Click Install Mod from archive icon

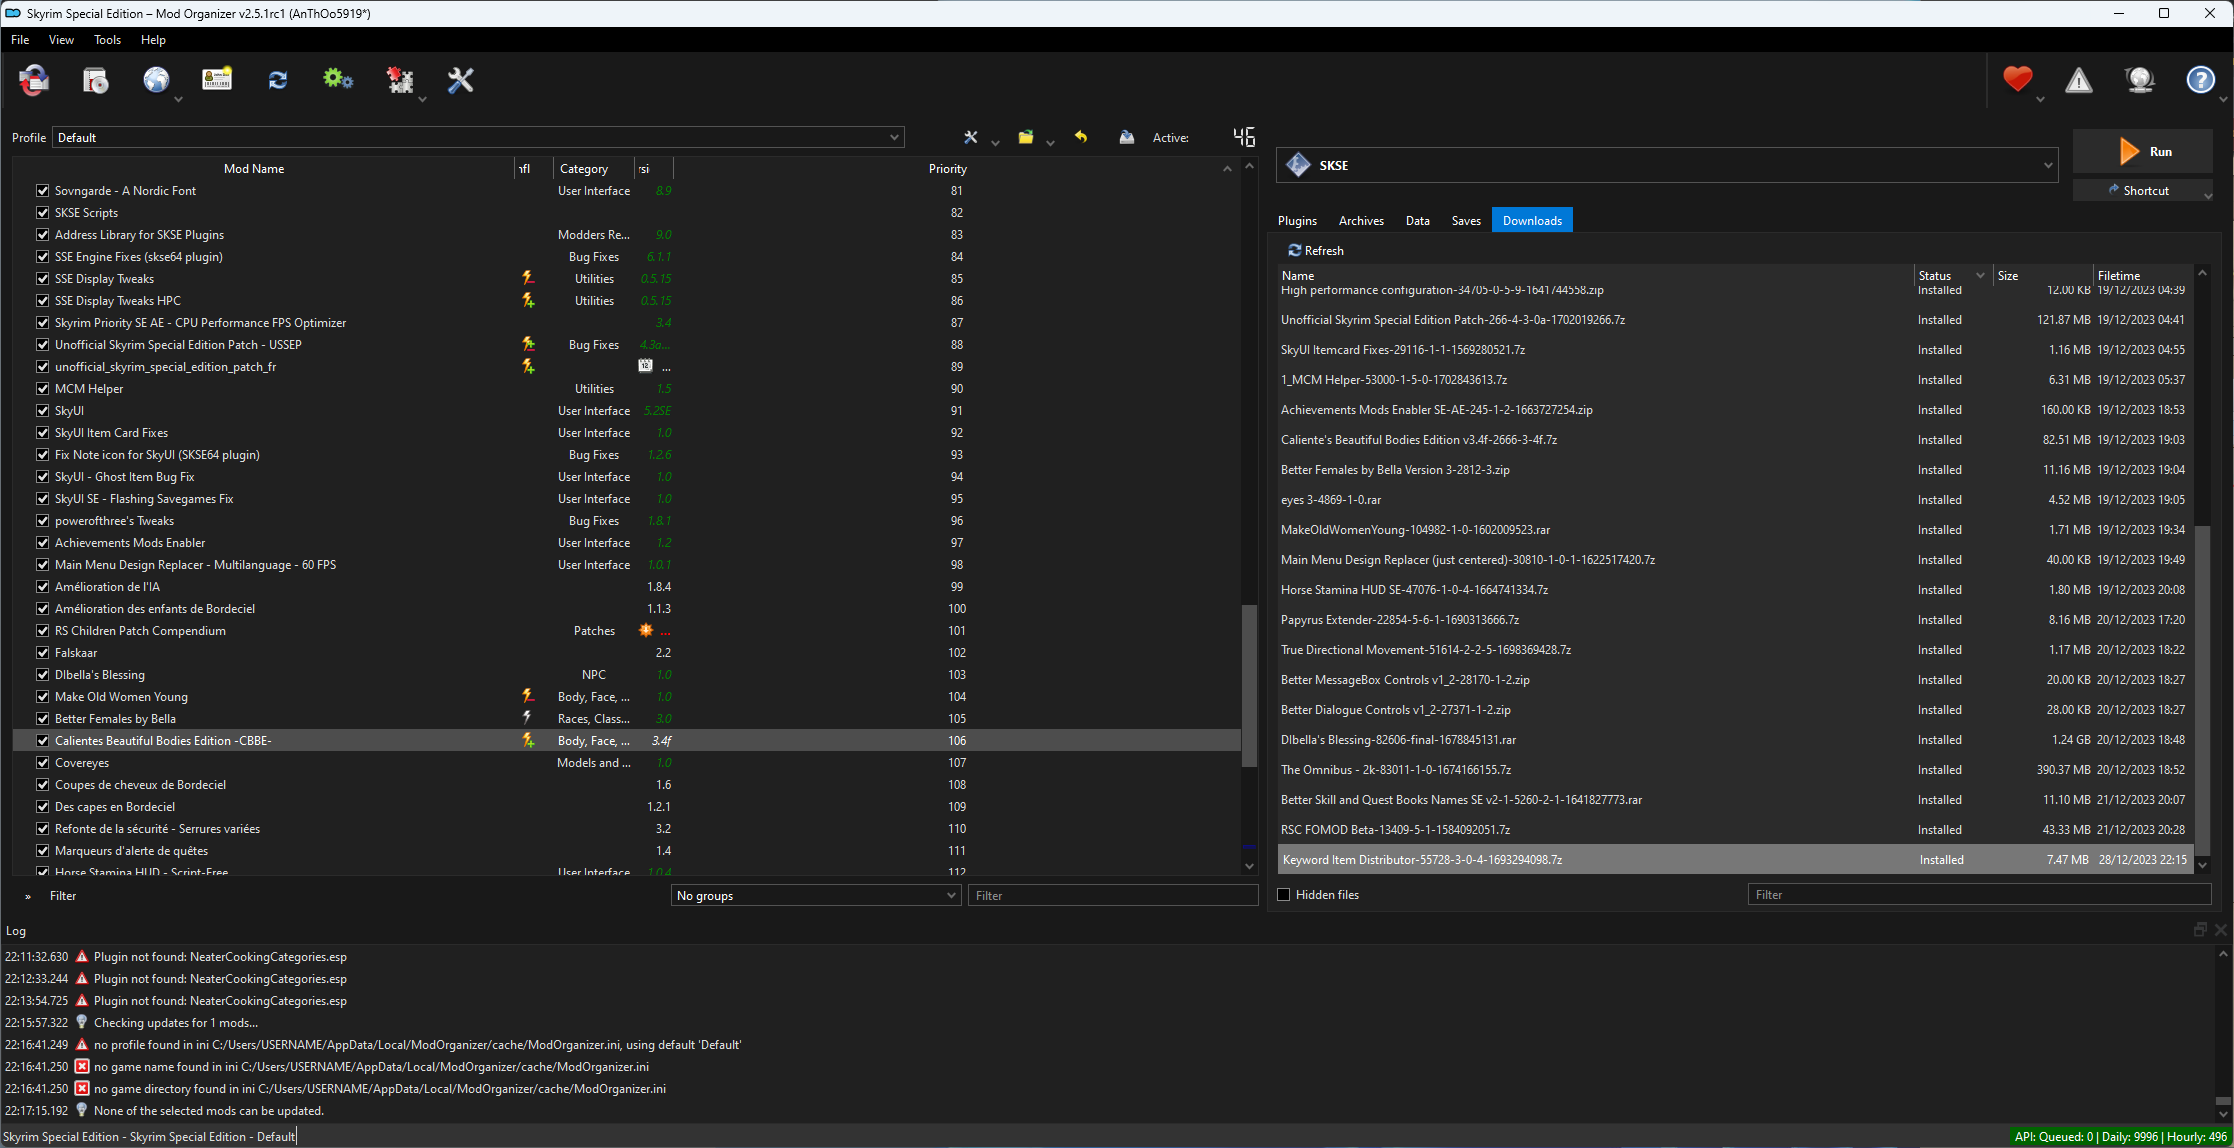pos(96,80)
